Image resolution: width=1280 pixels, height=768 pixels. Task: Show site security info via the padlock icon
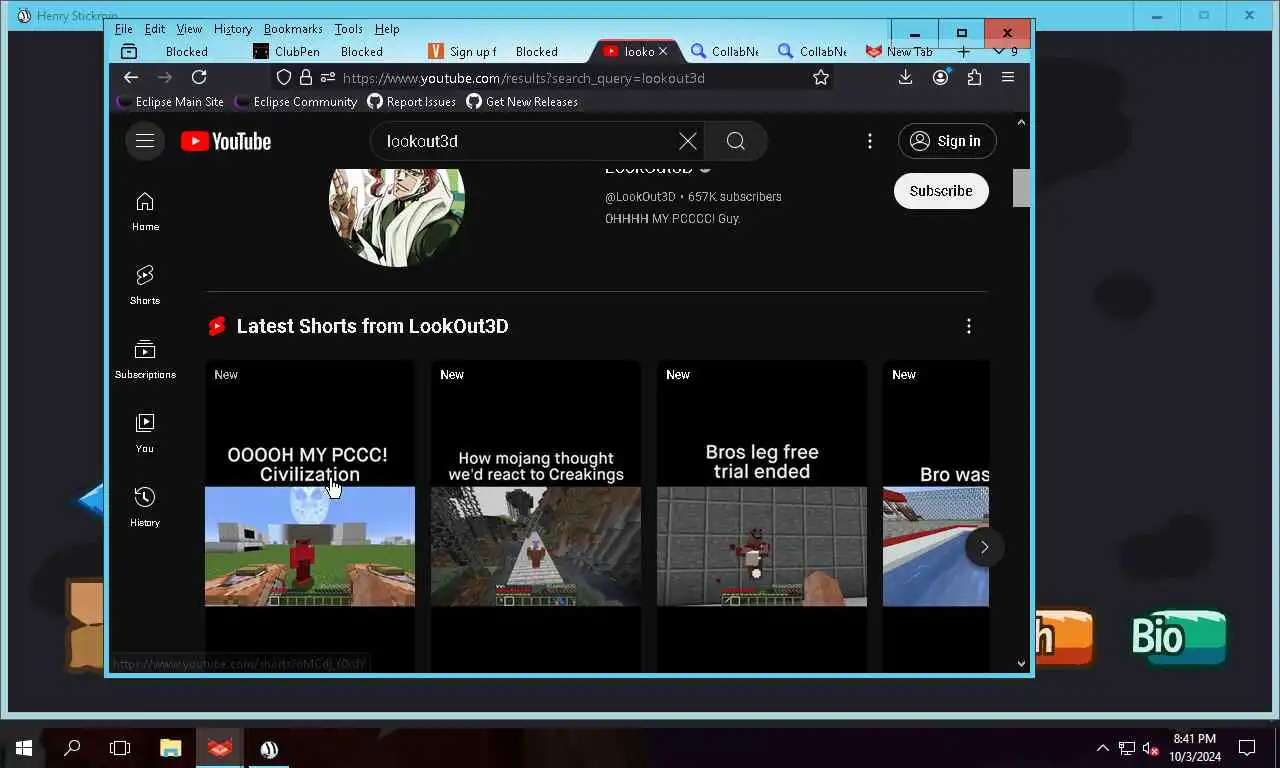[x=306, y=77]
